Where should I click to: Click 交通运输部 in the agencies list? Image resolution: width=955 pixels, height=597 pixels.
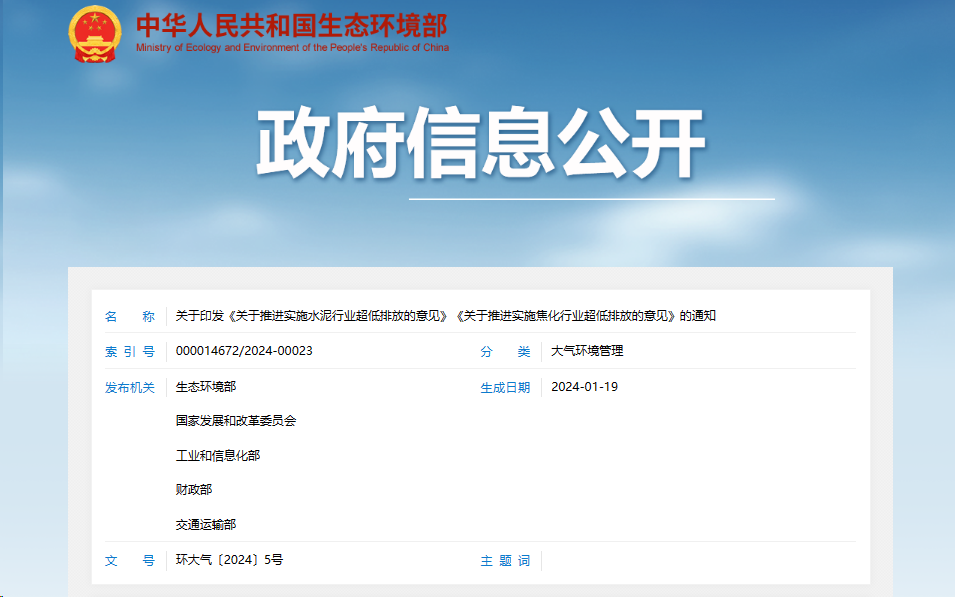pyautogui.click(x=206, y=525)
